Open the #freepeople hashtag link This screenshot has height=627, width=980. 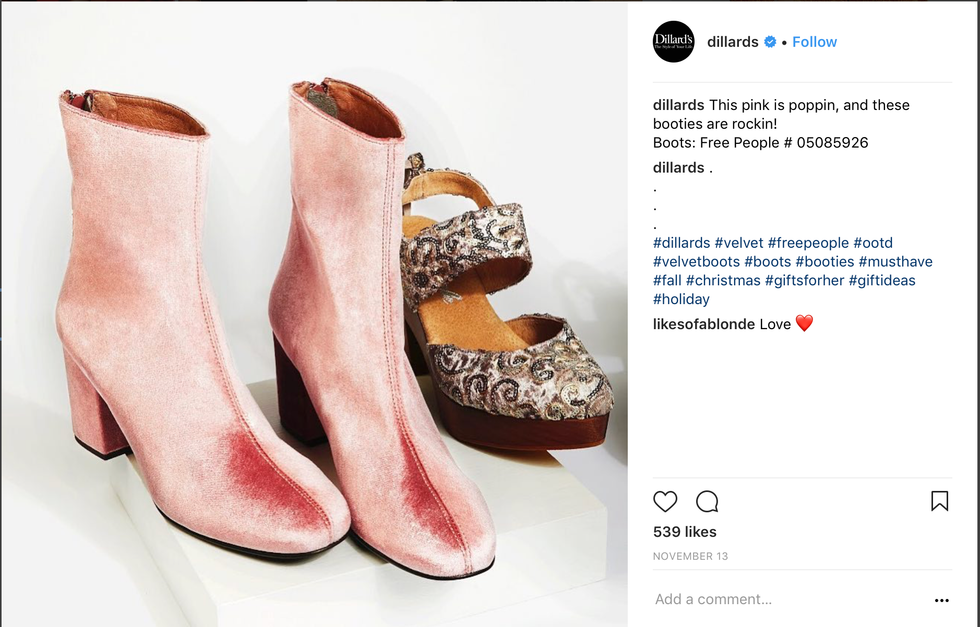pos(809,243)
